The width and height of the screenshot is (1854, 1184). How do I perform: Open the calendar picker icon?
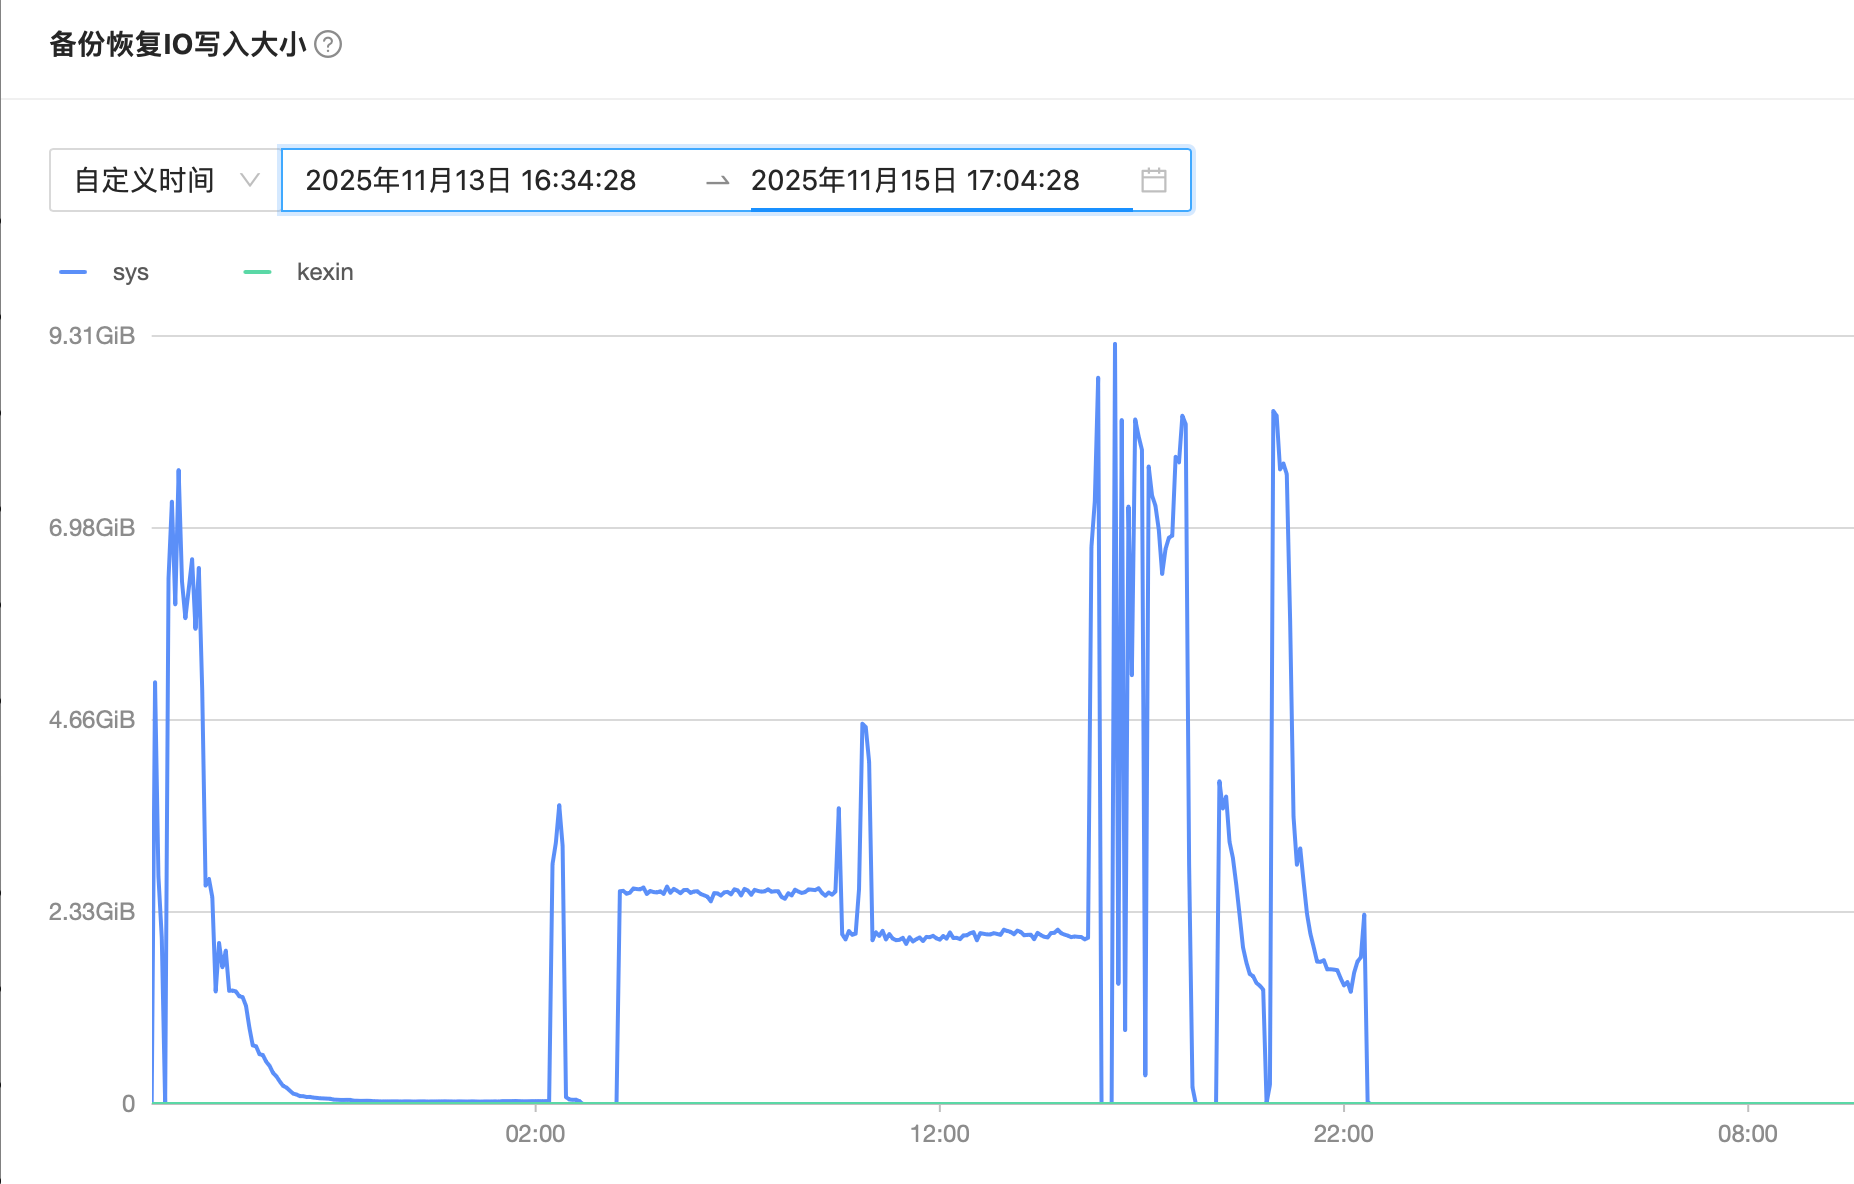click(x=1154, y=180)
